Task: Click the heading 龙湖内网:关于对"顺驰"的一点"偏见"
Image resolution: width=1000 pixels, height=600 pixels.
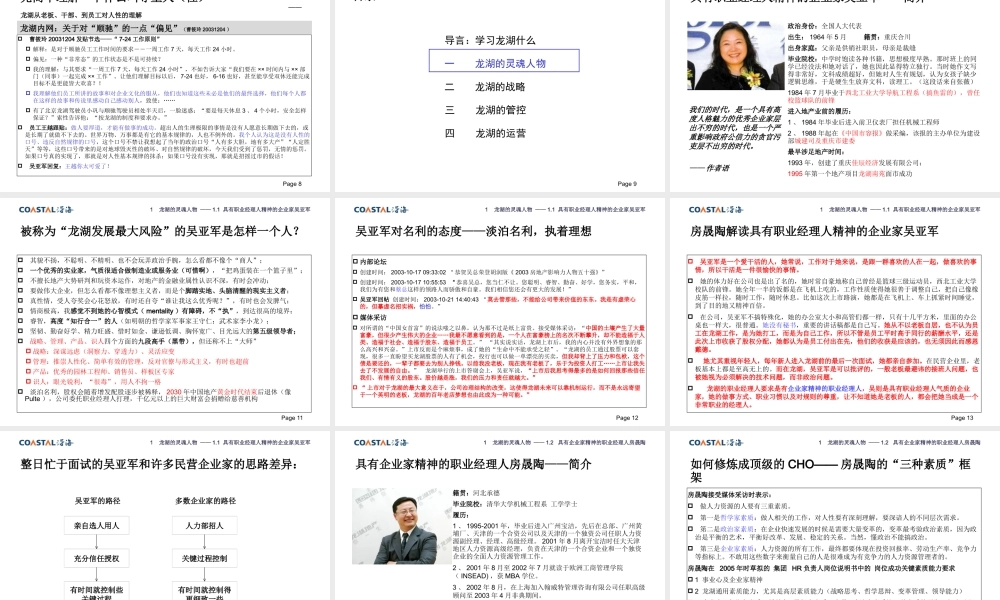Action: [x=100, y=28]
